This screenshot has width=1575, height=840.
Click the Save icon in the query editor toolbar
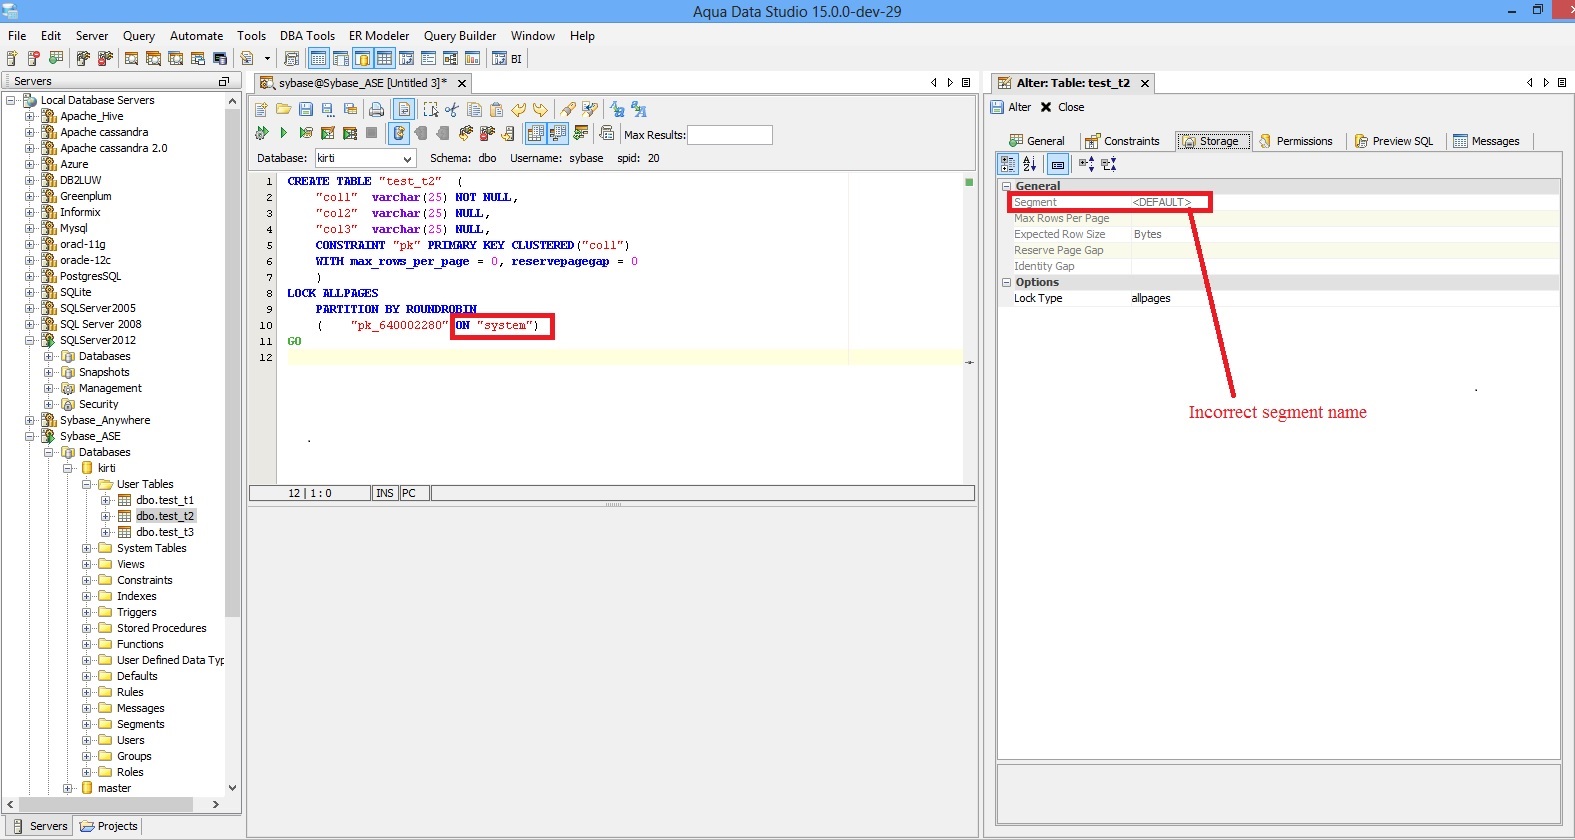306,109
